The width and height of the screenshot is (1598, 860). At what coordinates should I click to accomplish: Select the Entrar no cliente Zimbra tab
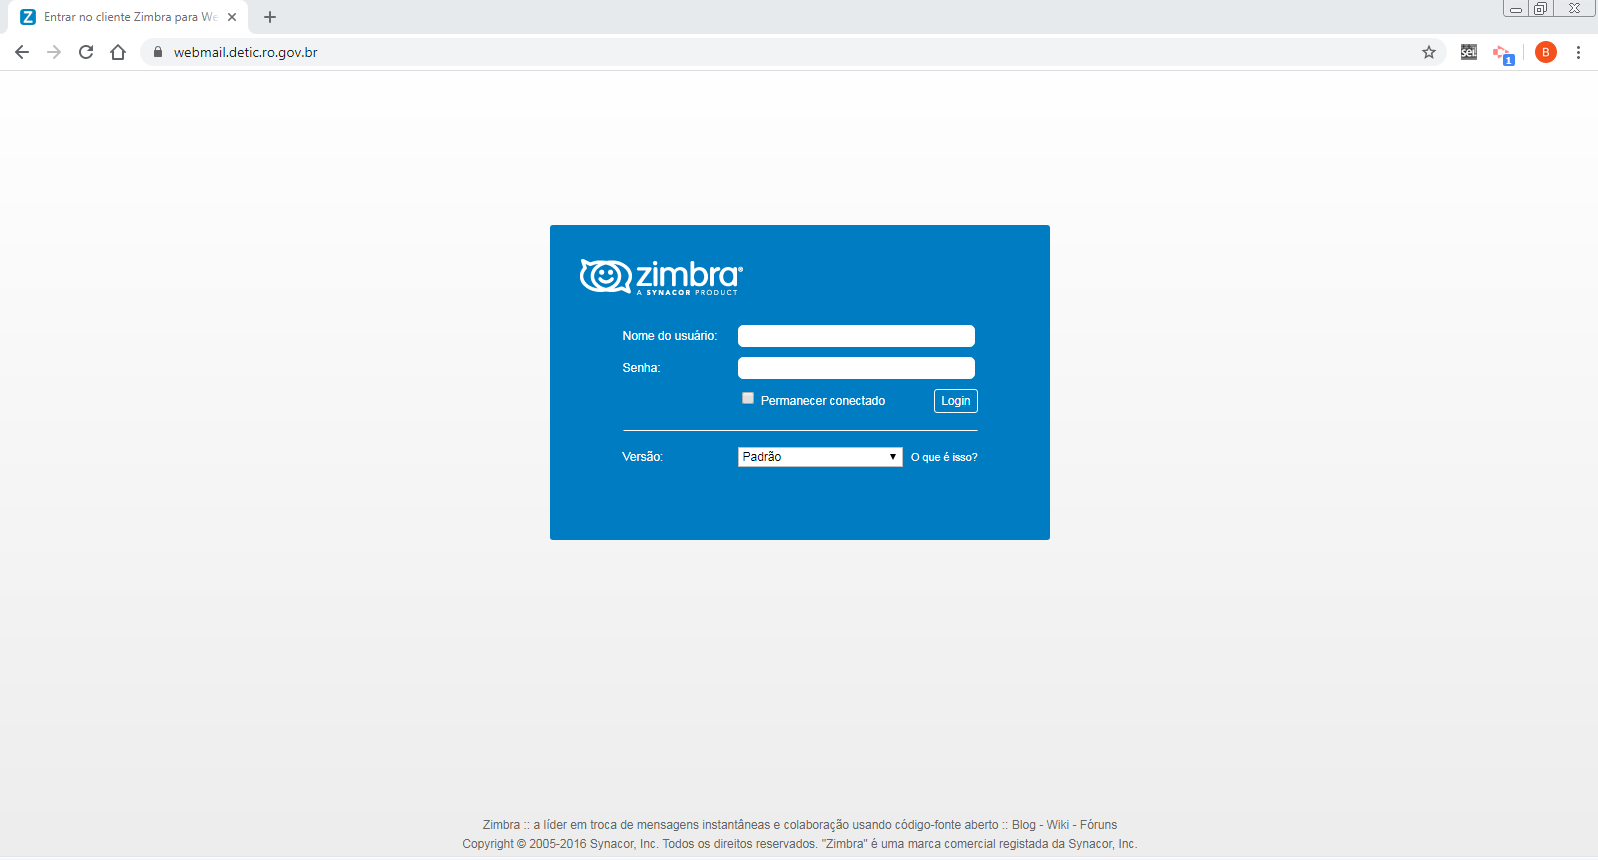point(128,17)
